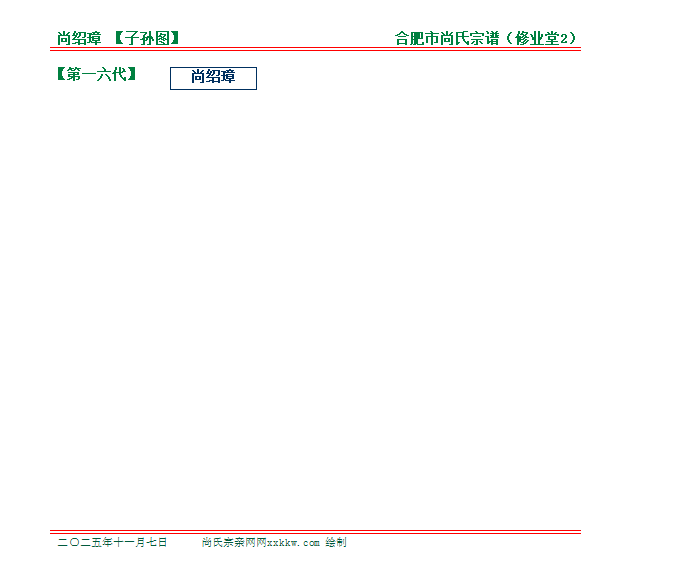680x580 pixels.
Task: Click the 合肥市尚氏宗谱 header title
Action: pos(447,39)
